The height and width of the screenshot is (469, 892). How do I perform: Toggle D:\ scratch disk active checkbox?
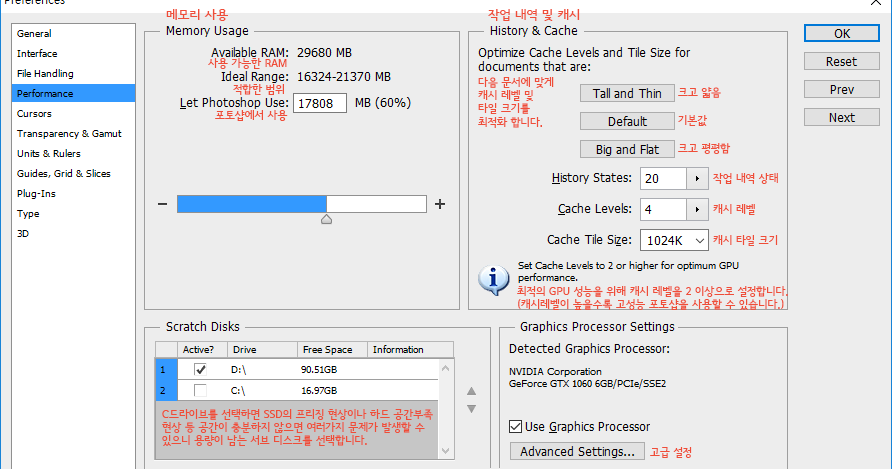200,369
